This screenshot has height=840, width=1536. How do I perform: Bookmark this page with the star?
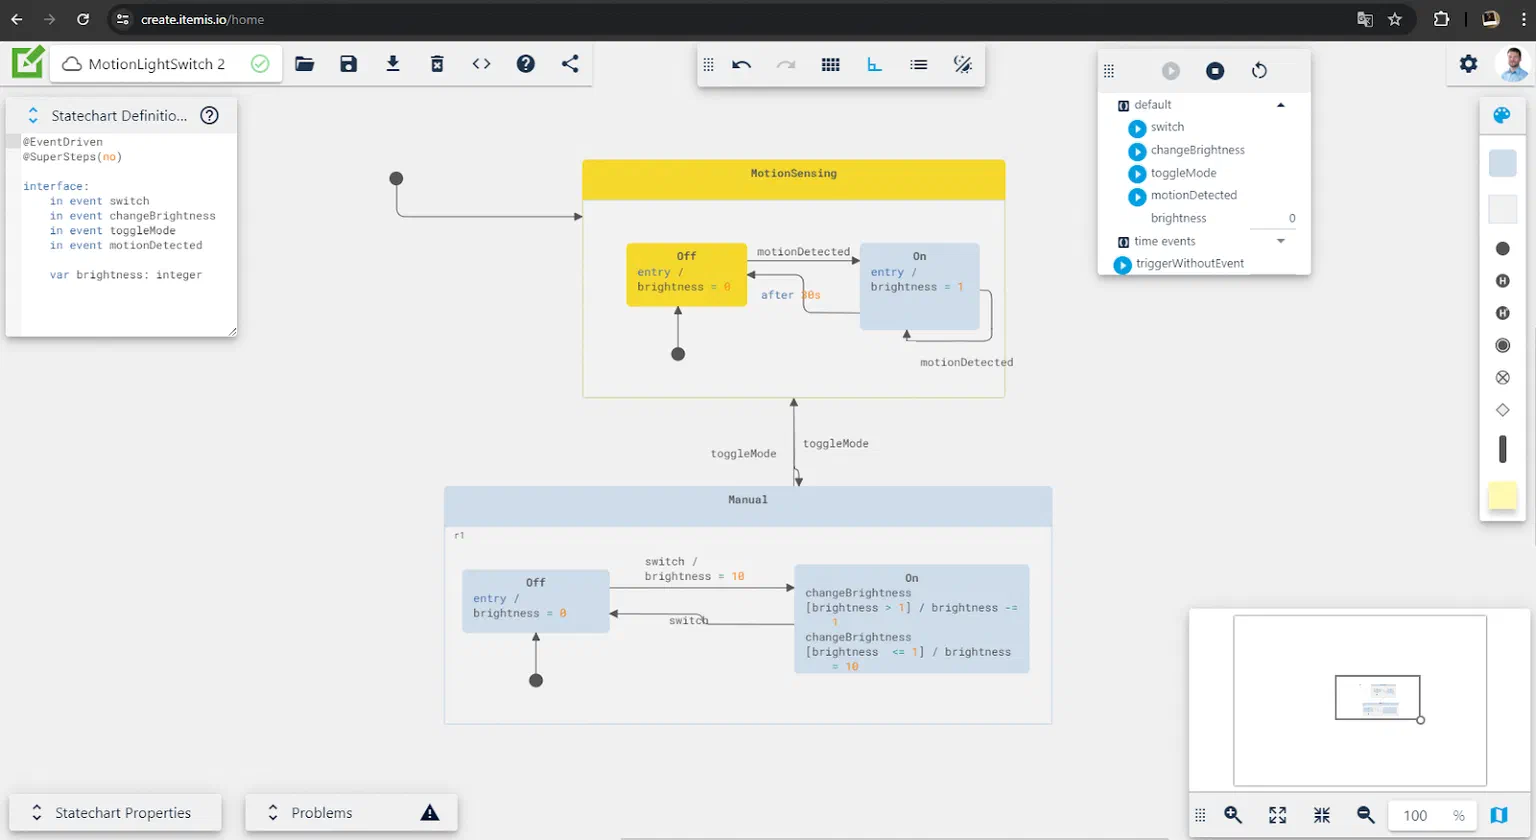coord(1395,19)
